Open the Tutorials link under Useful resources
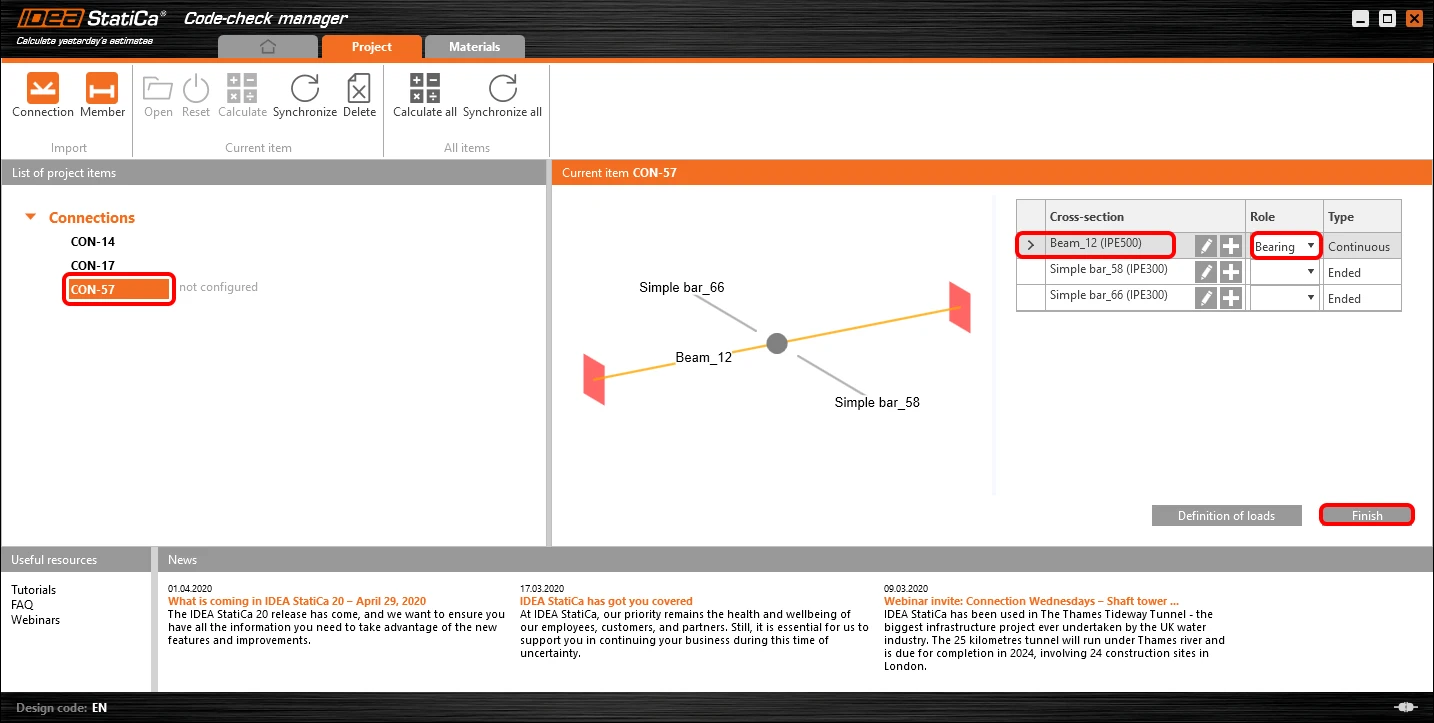 [34, 590]
